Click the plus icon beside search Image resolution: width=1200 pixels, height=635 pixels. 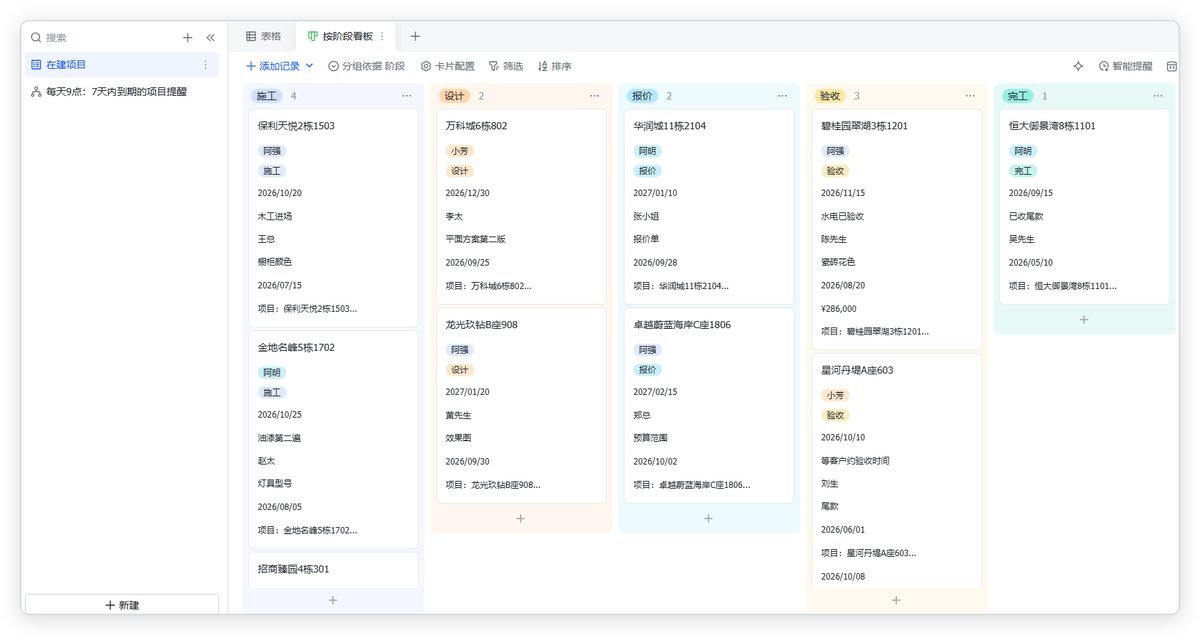point(187,37)
